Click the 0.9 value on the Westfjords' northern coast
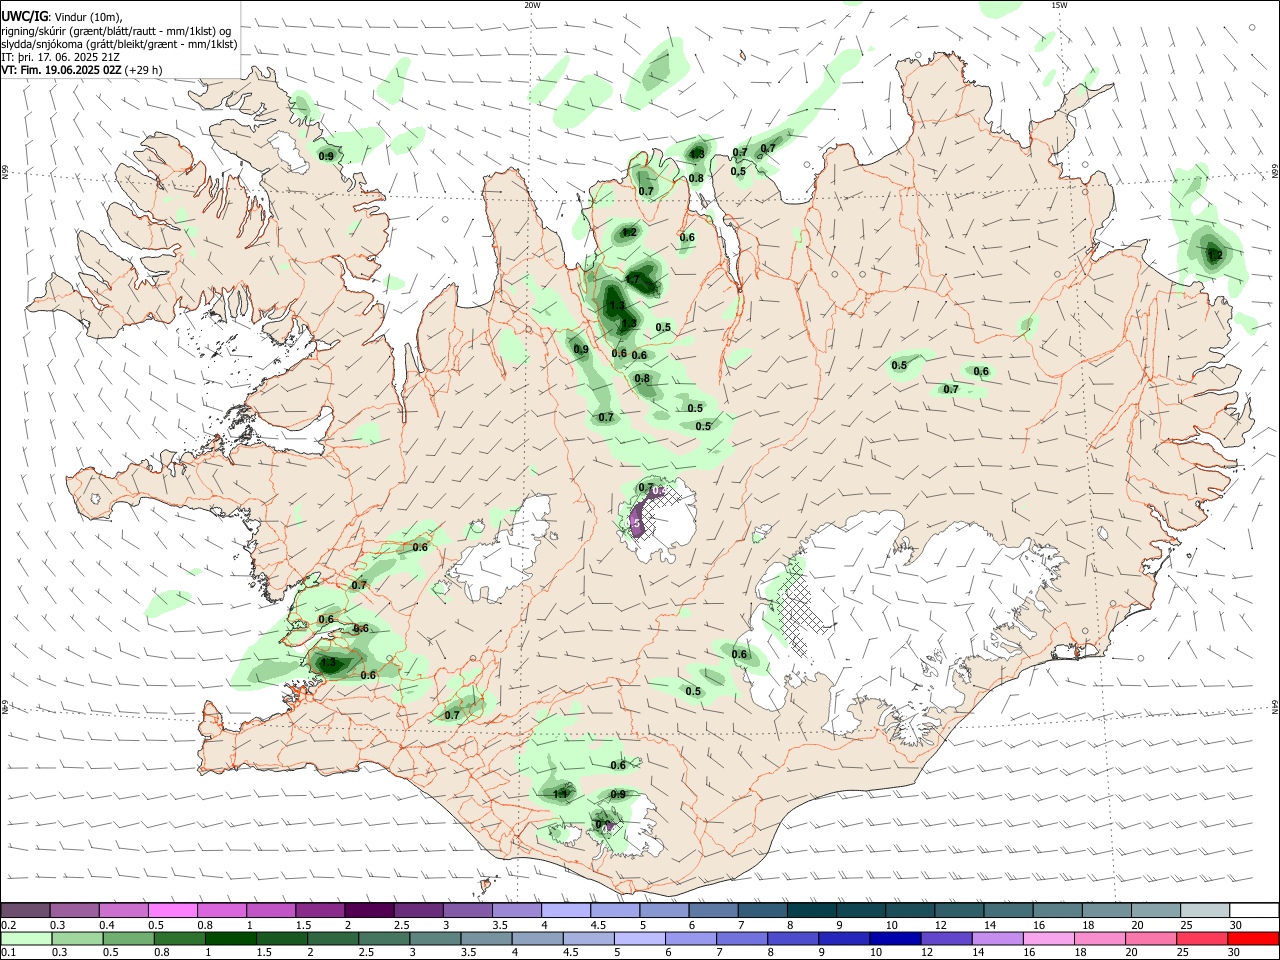The height and width of the screenshot is (960, 1280). click(326, 156)
